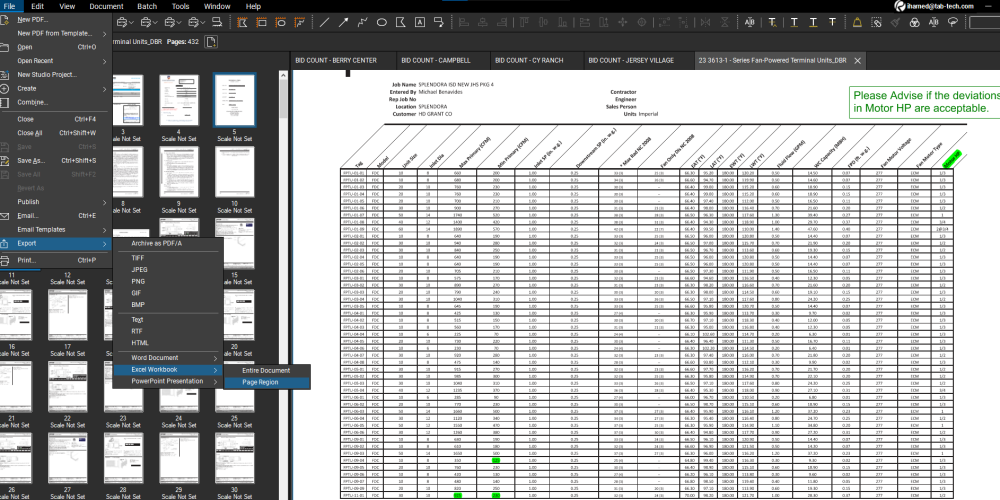Click the stamp icon left of sketch tools
Screen dimensions: 1000x500
tap(216, 22)
